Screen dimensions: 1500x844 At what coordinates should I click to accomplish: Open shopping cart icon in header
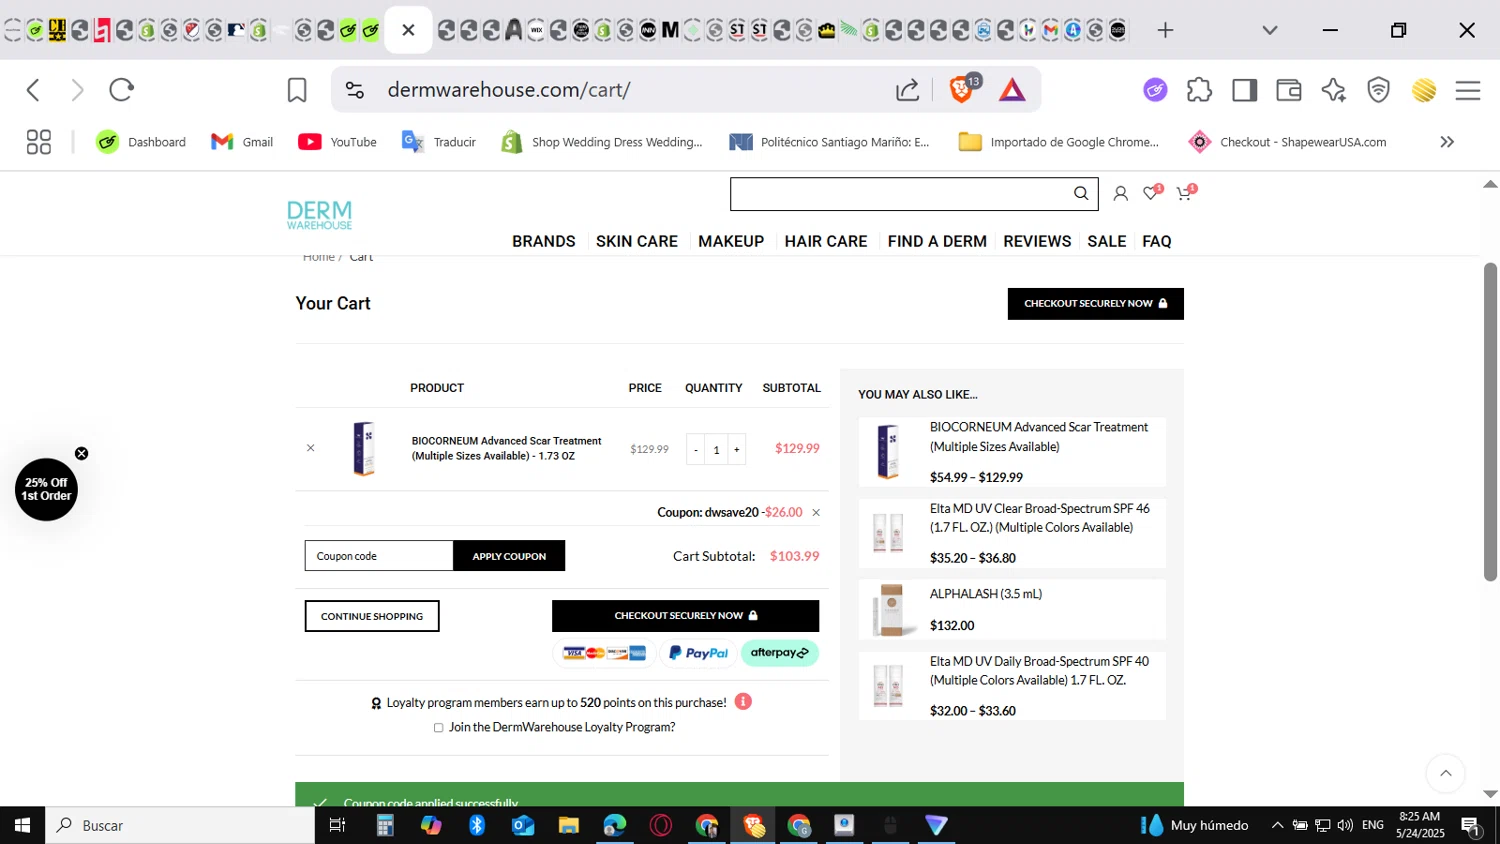pyautogui.click(x=1184, y=193)
